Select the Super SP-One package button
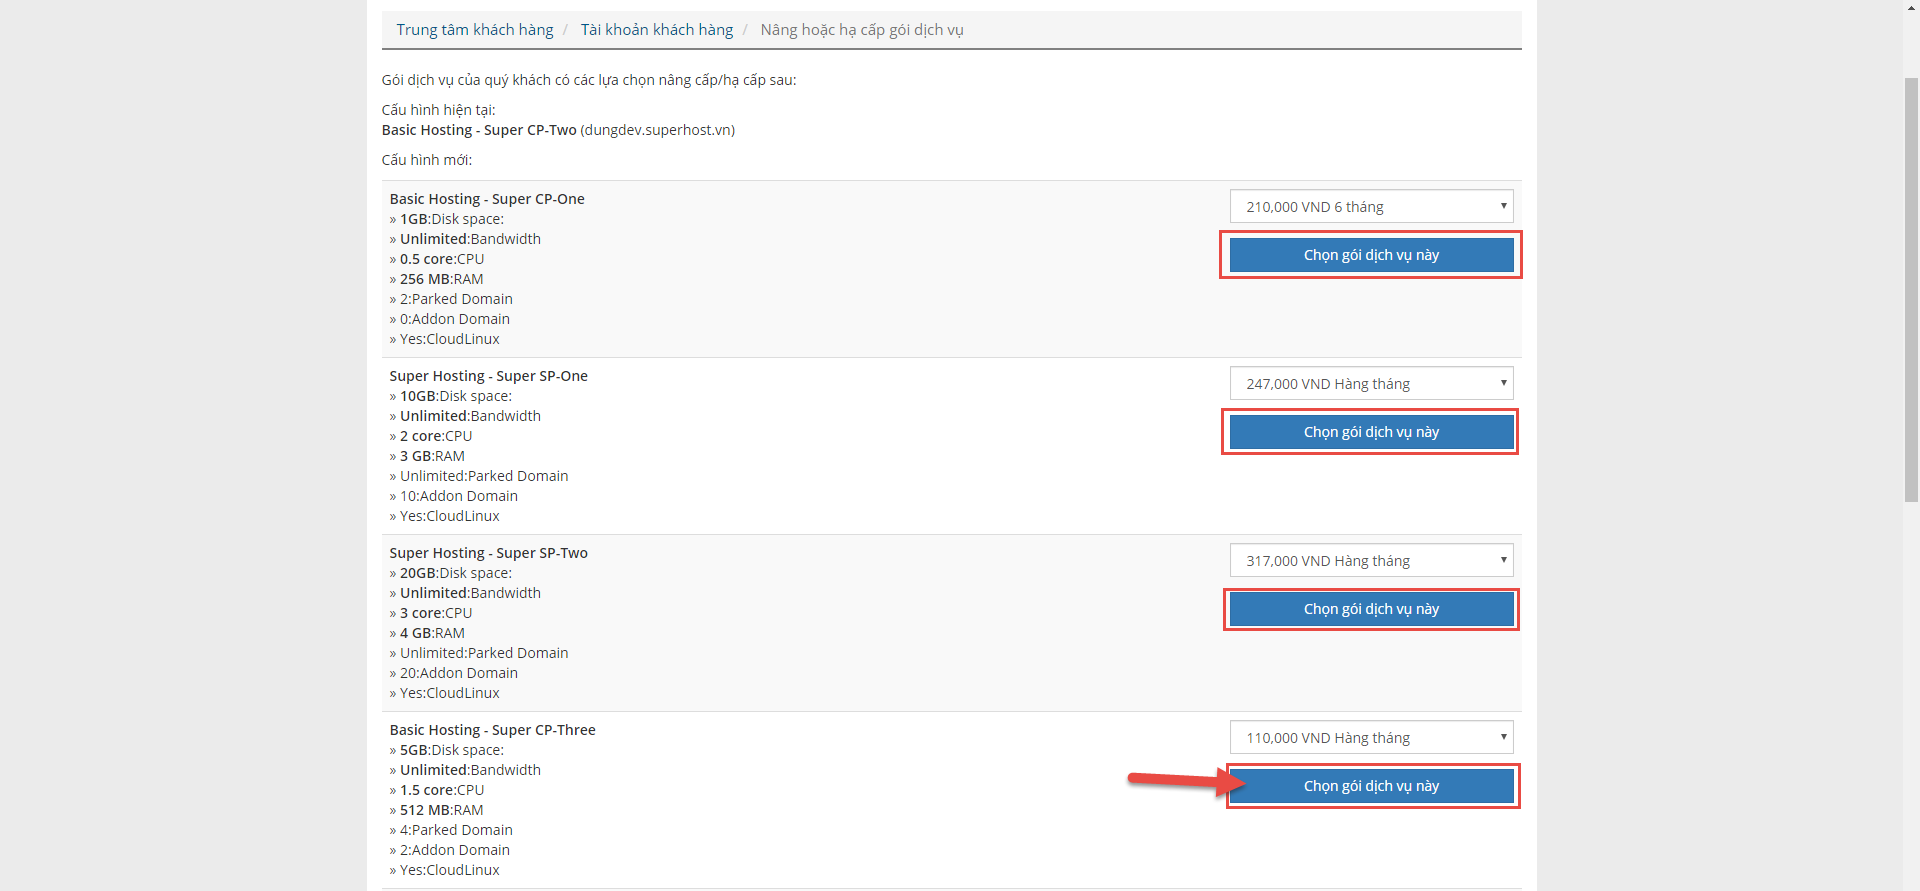The width and height of the screenshot is (1920, 891). 1370,432
